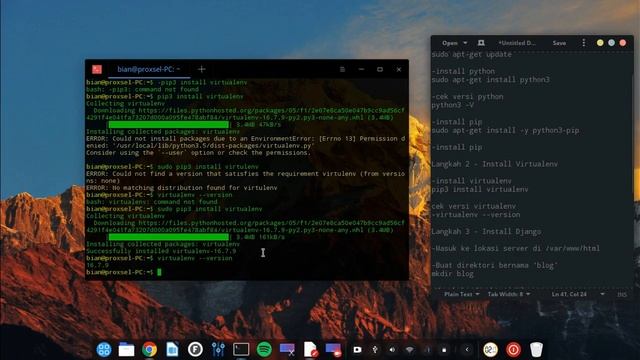Screen dimensions: 640x360
Task: Click the battery tray icon in the dock
Action: [444, 349]
